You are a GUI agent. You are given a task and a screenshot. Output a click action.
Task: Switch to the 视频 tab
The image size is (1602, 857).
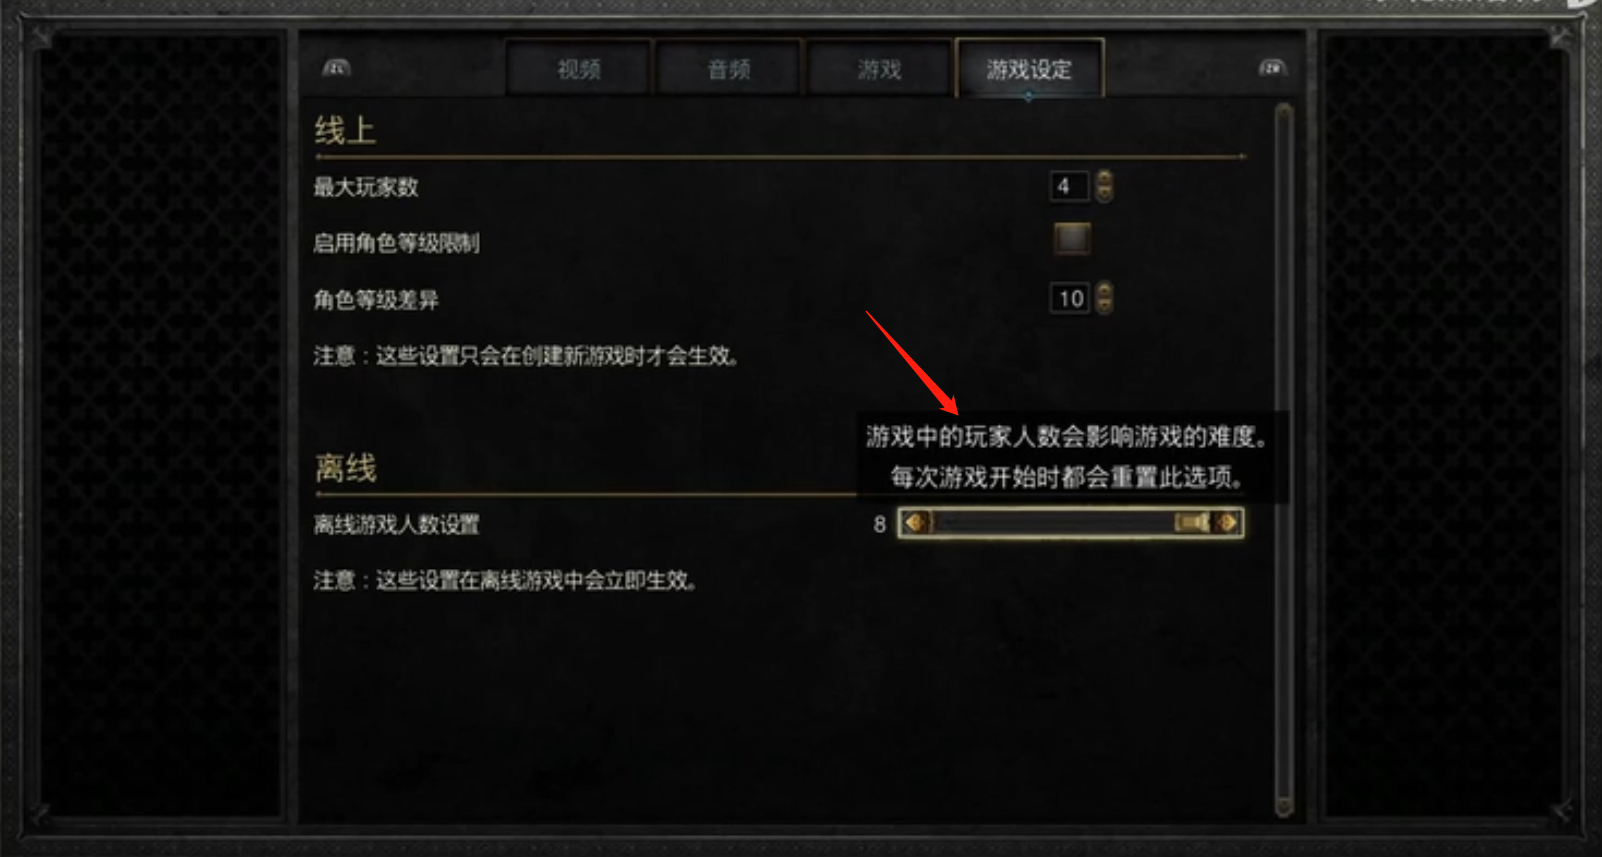click(579, 69)
